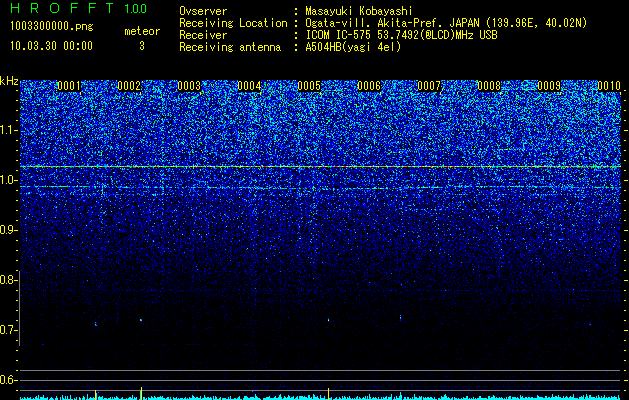Click the time marker 0002
The width and height of the screenshot is (629, 400).
point(129,86)
